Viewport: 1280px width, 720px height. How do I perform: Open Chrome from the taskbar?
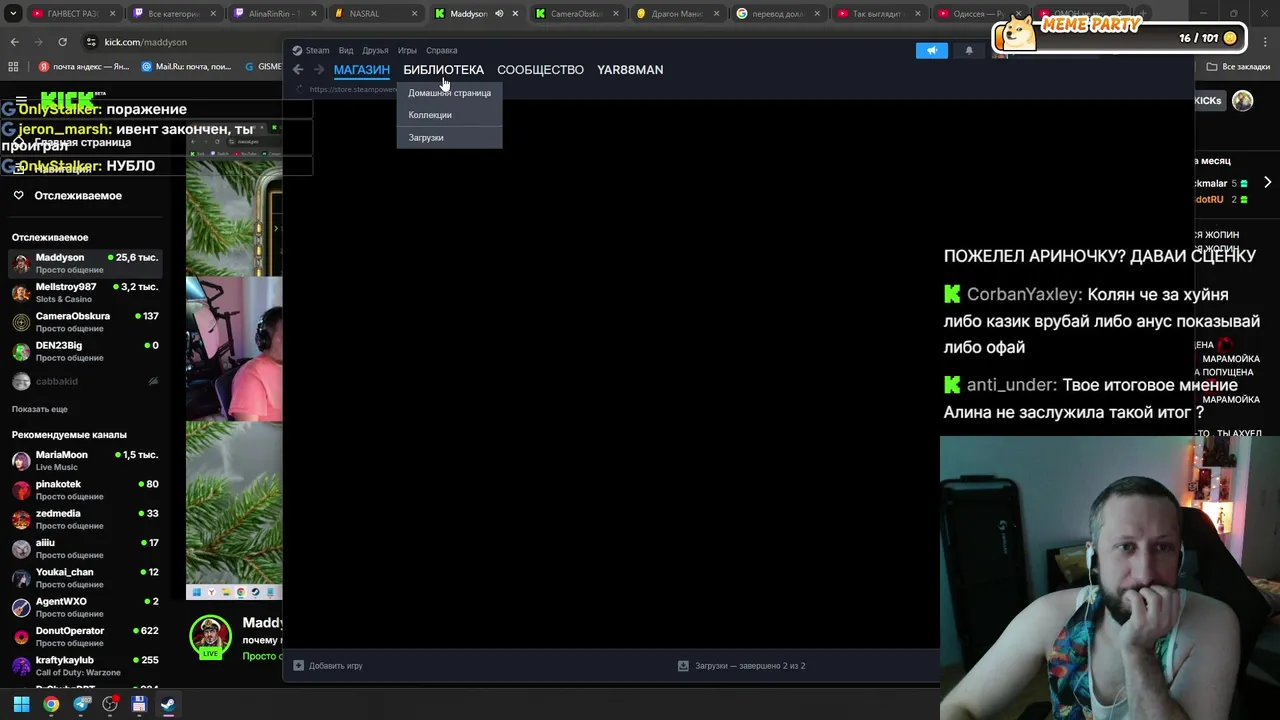(x=51, y=704)
